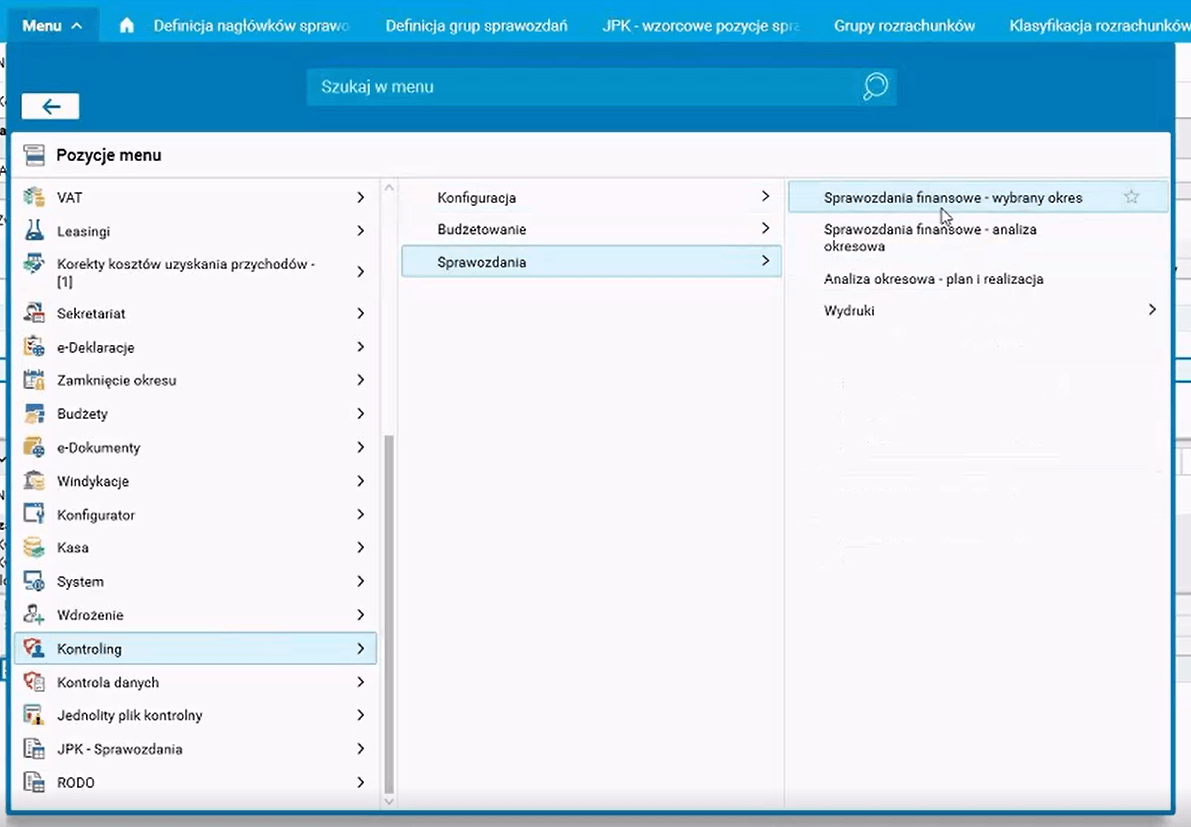The image size is (1191, 827).
Task: Open Sprawozdania finansowe - wybrany okres
Action: [x=978, y=197]
